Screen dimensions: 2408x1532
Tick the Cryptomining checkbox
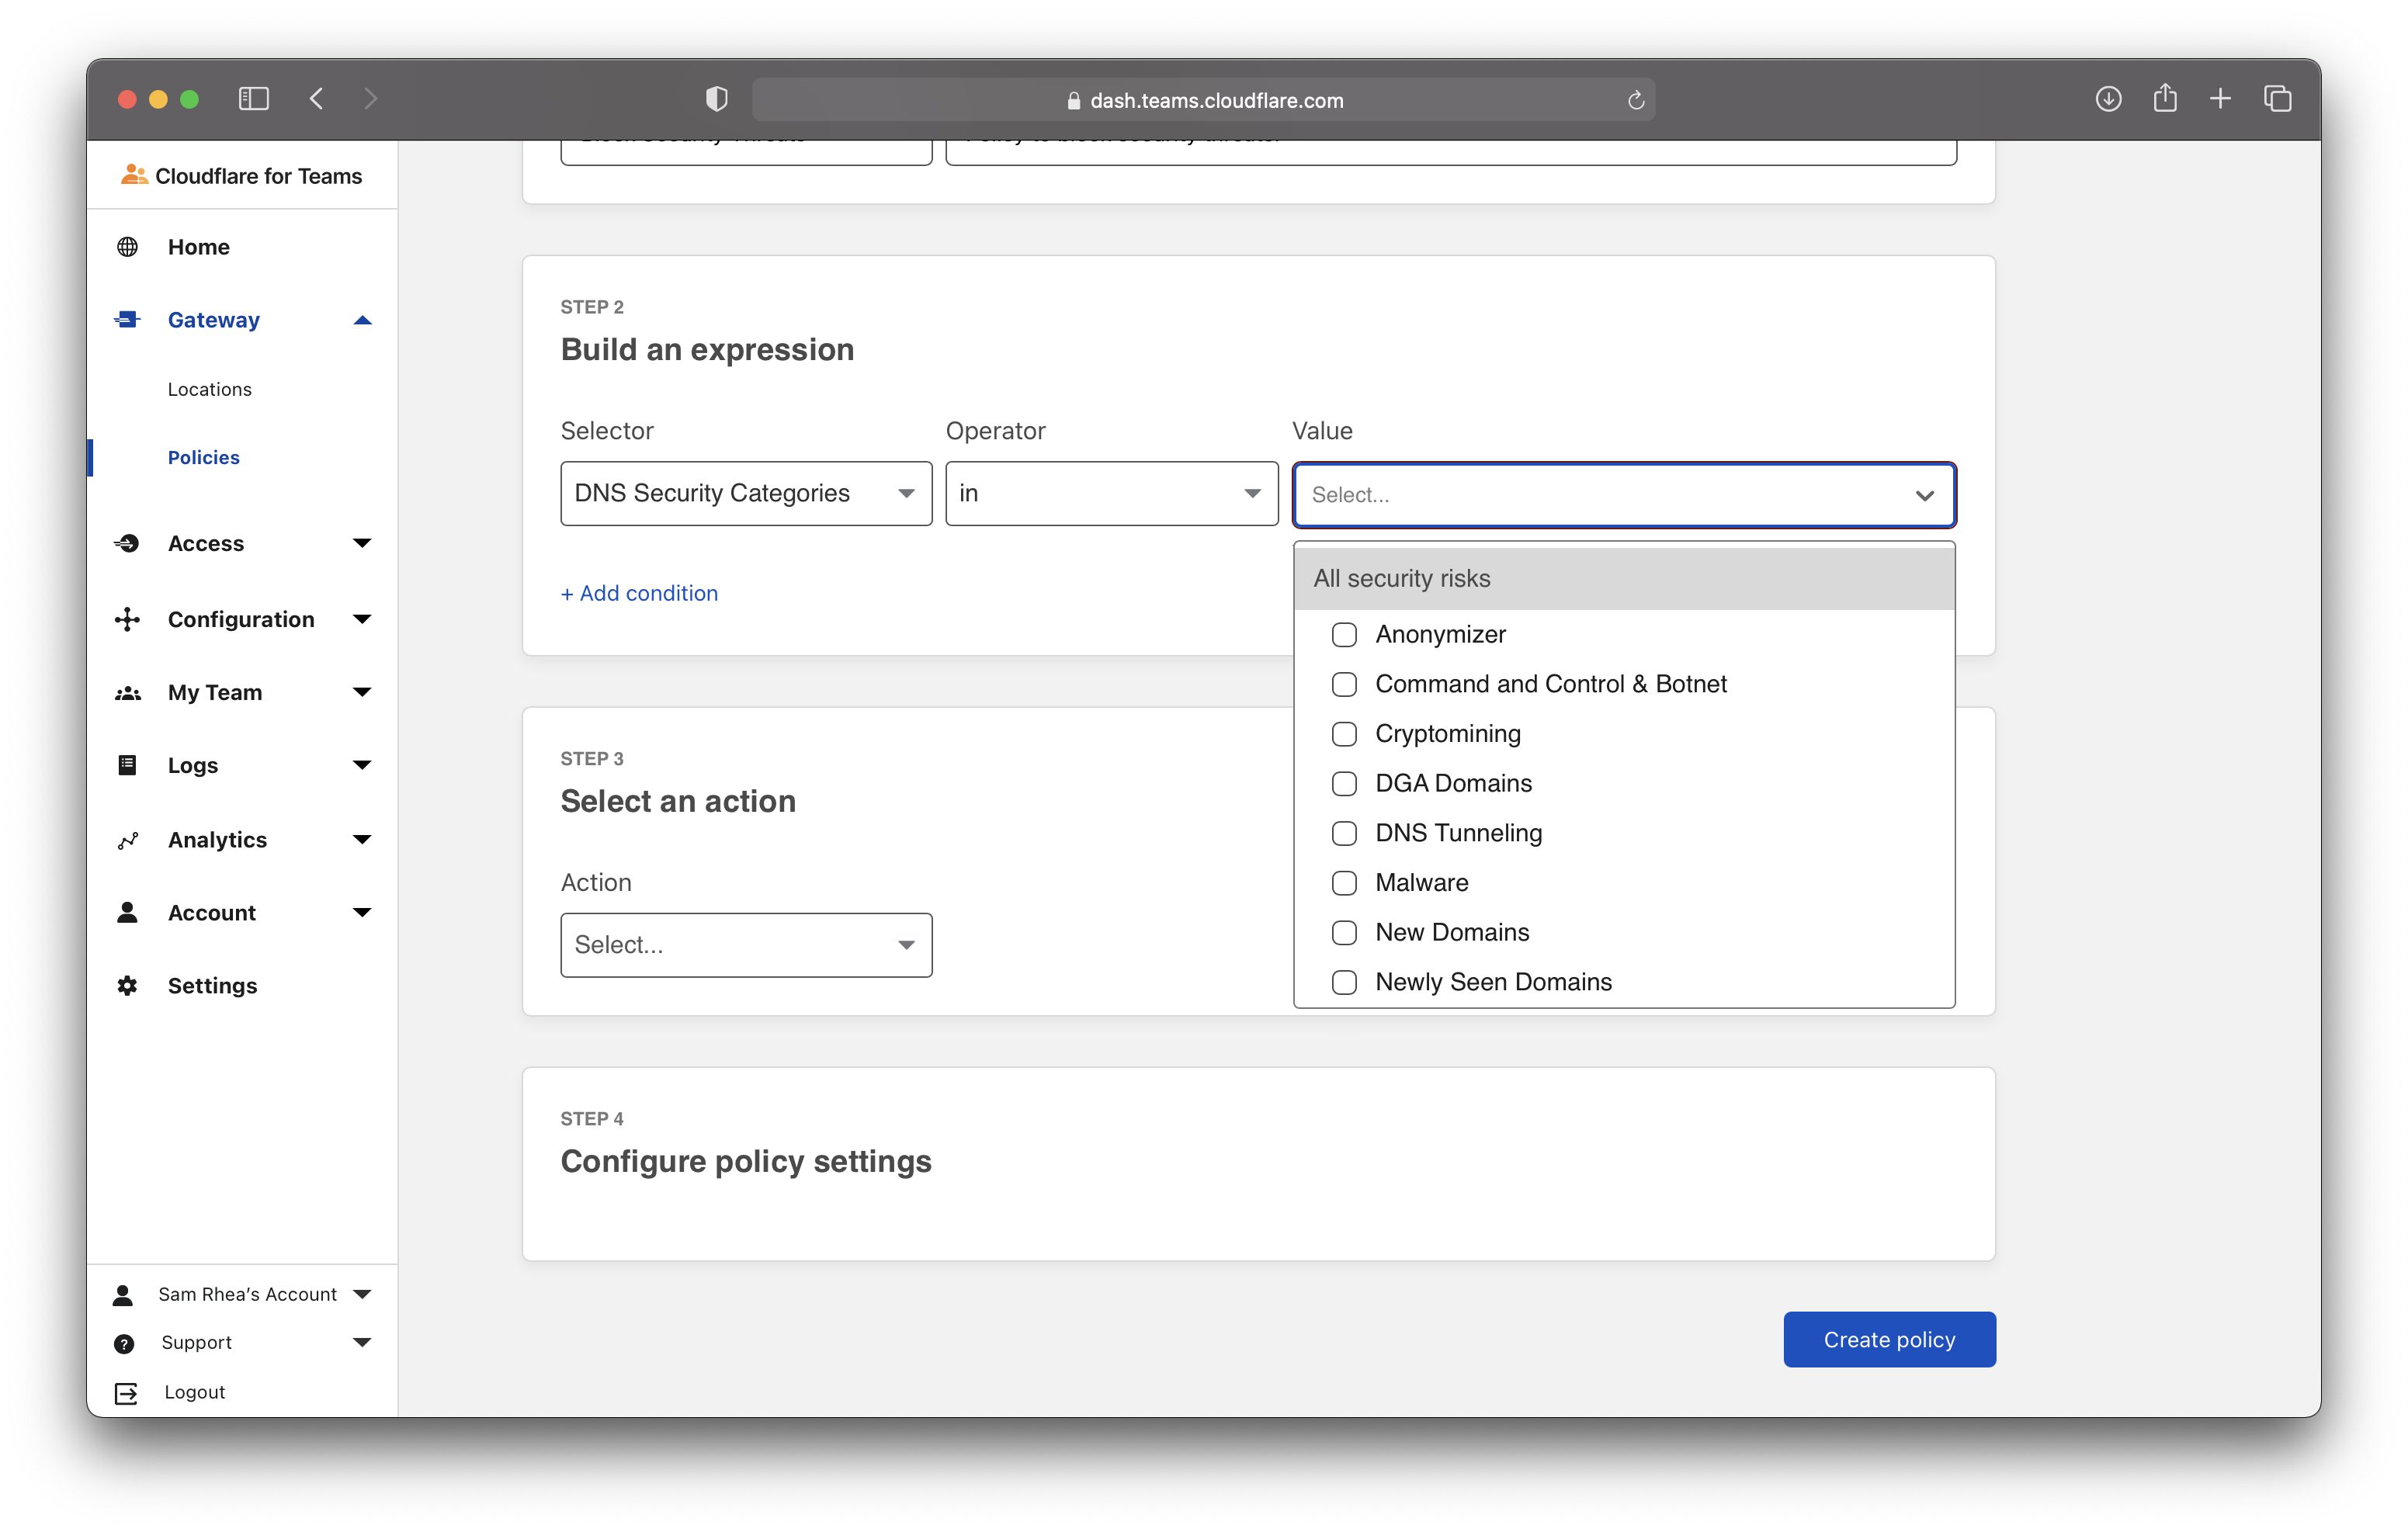(1344, 734)
